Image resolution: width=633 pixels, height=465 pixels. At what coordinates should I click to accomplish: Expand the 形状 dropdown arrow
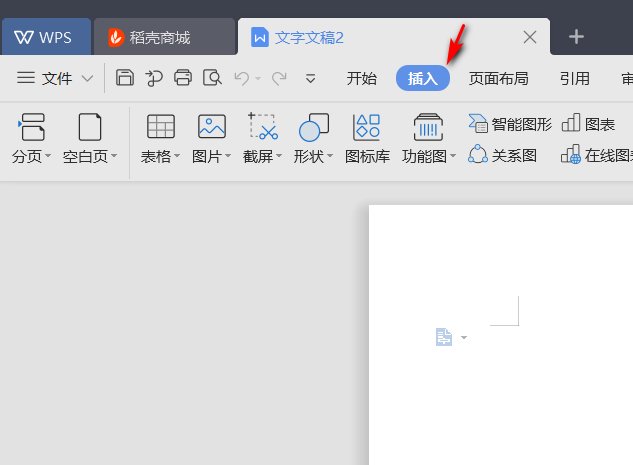point(330,155)
